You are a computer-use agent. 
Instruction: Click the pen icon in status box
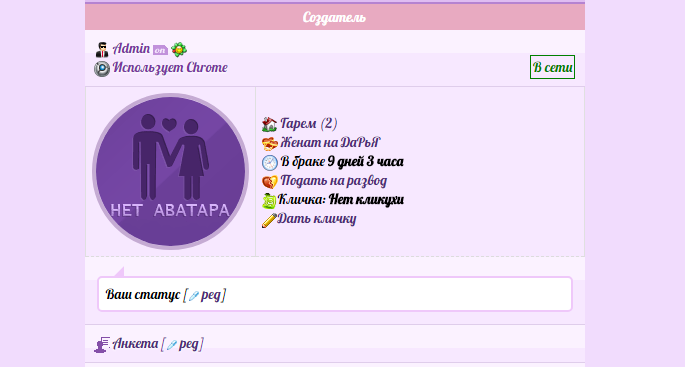pos(194,296)
